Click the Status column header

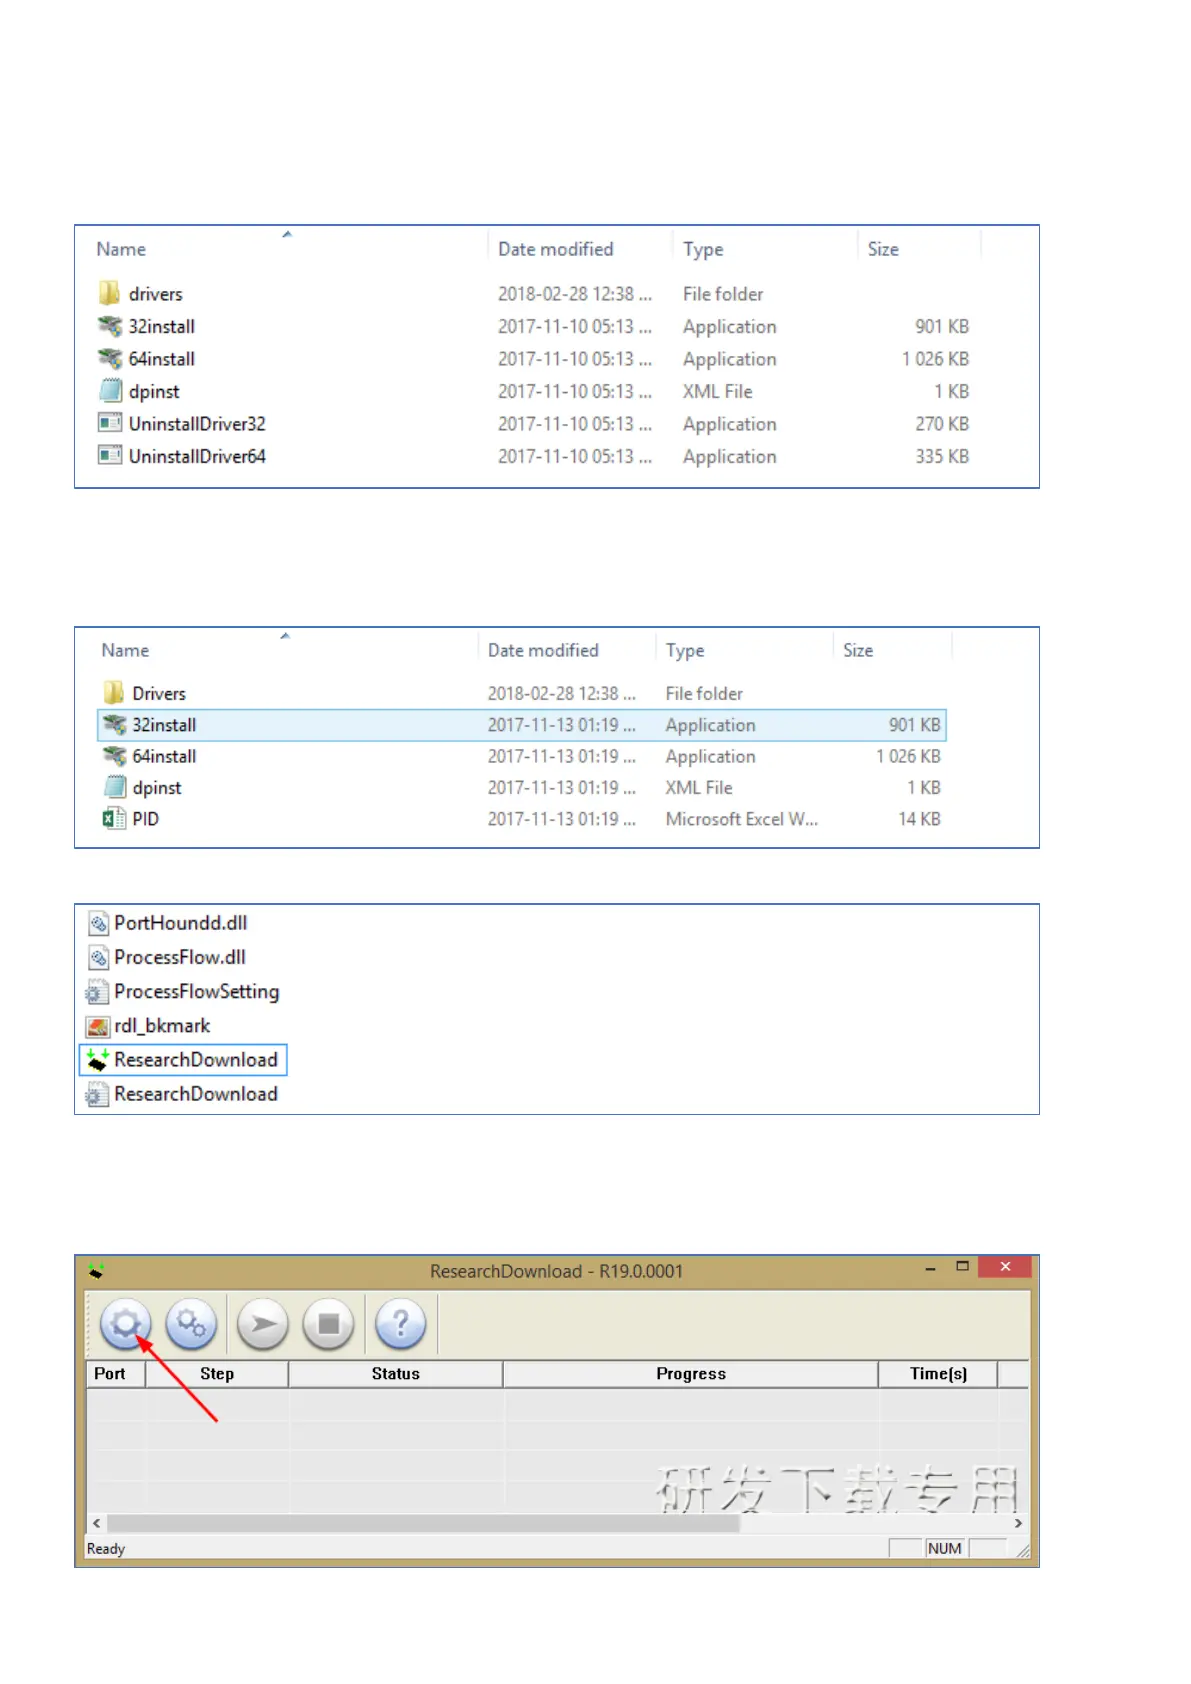(x=395, y=1374)
